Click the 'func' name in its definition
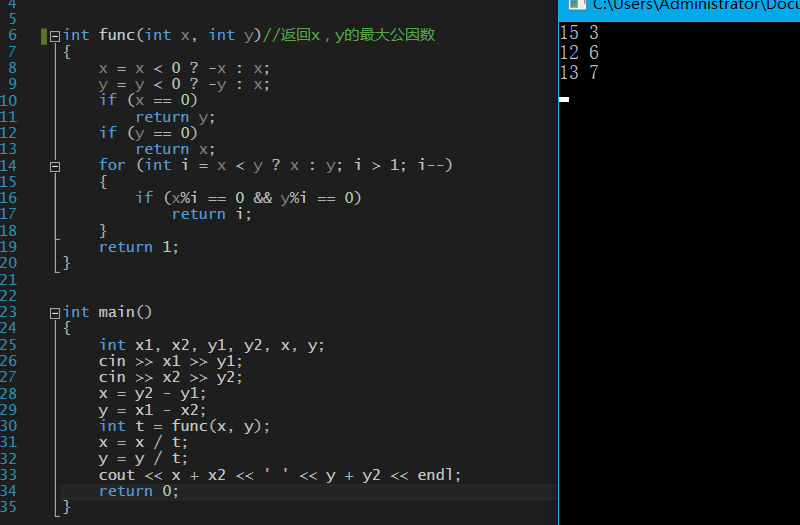The image size is (800, 525). 119,35
